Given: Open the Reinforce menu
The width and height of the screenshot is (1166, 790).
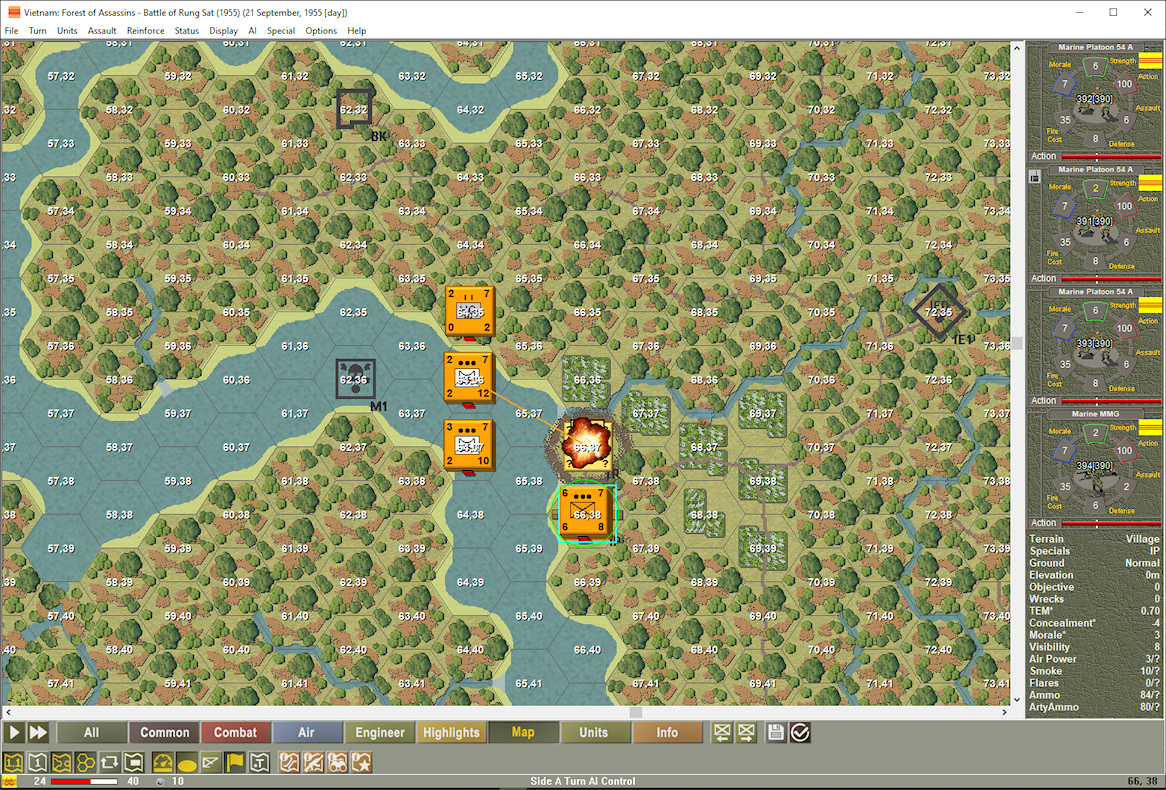Looking at the screenshot, I should tap(146, 30).
